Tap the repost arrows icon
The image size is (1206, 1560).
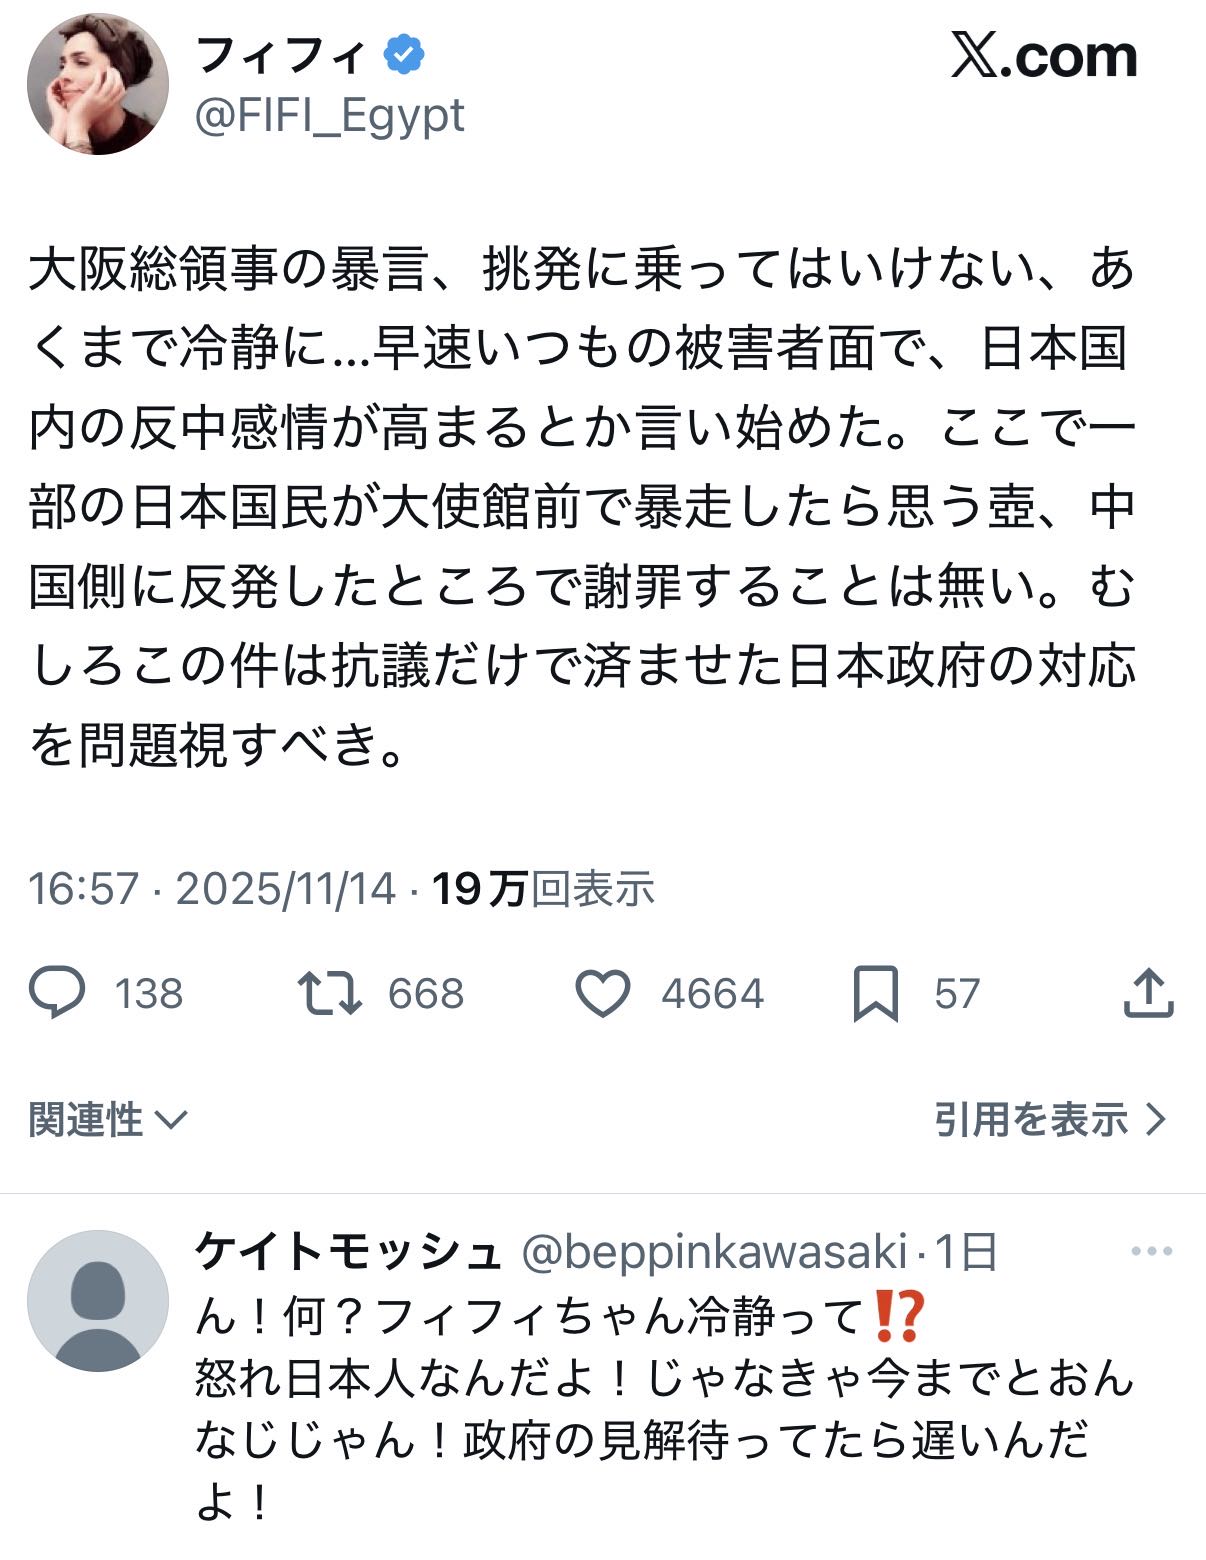point(330,993)
